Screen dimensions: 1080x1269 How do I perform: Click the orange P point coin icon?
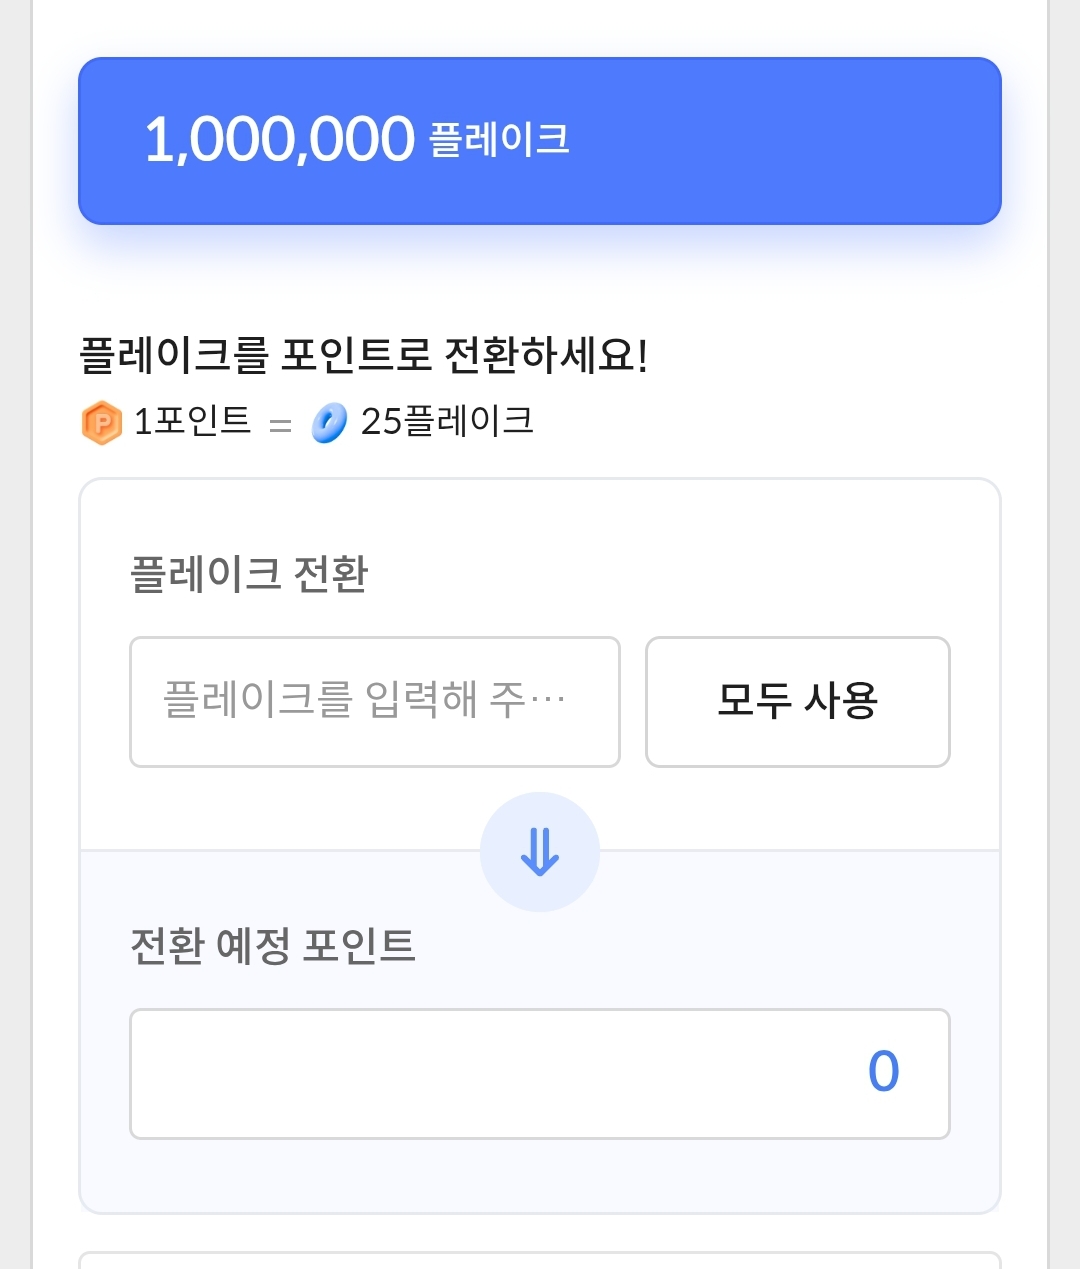[101, 422]
